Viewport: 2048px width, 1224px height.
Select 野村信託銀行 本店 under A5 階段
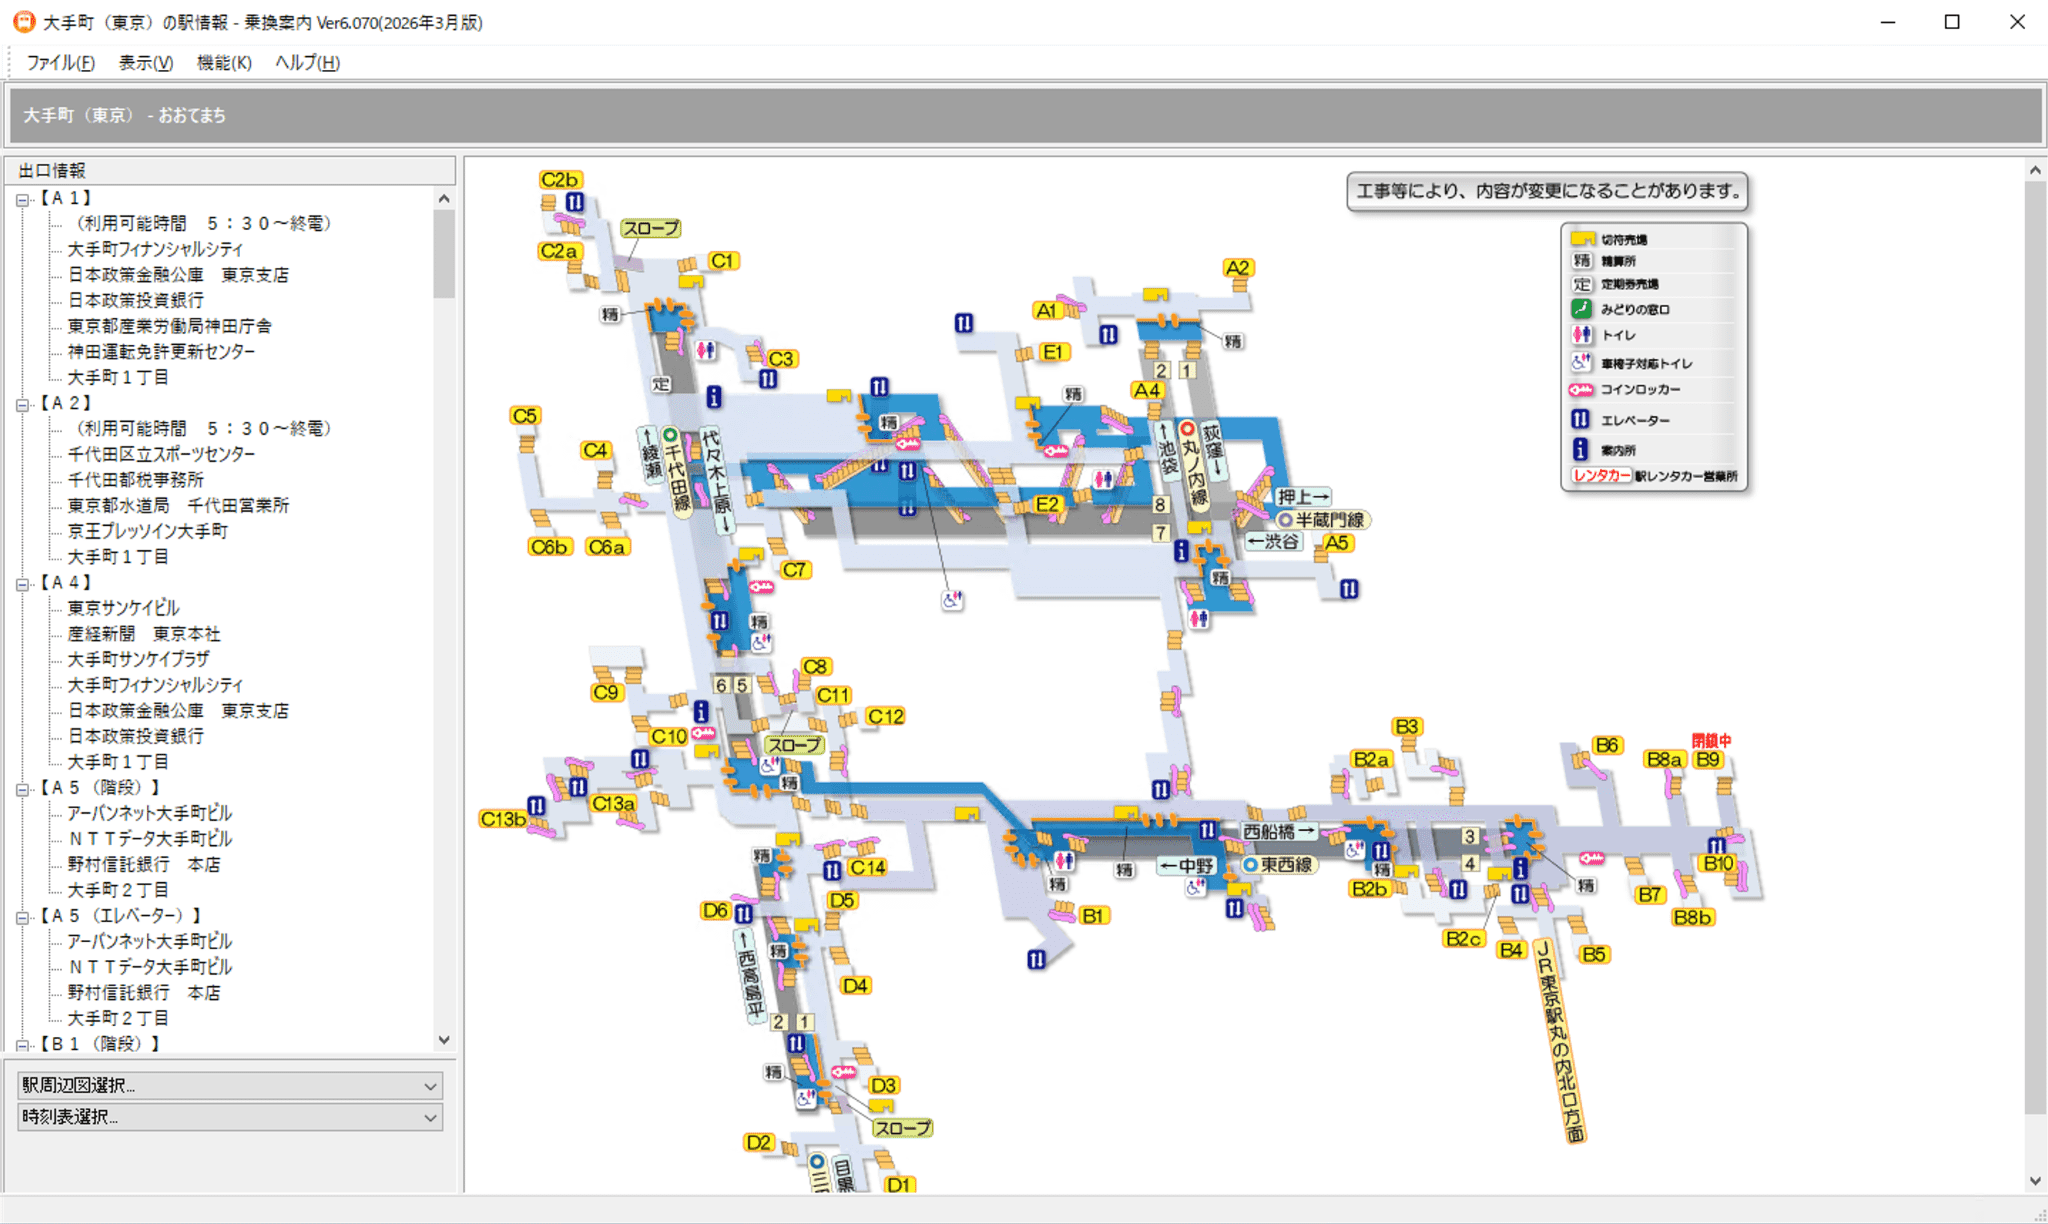pyautogui.click(x=143, y=864)
